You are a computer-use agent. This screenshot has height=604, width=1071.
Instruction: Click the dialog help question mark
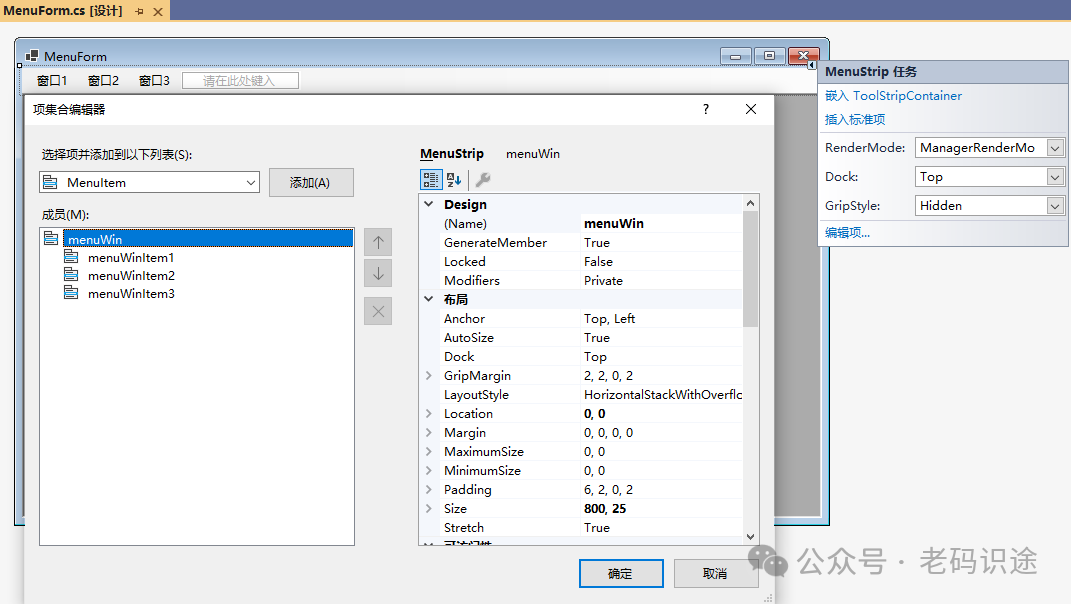pos(706,109)
